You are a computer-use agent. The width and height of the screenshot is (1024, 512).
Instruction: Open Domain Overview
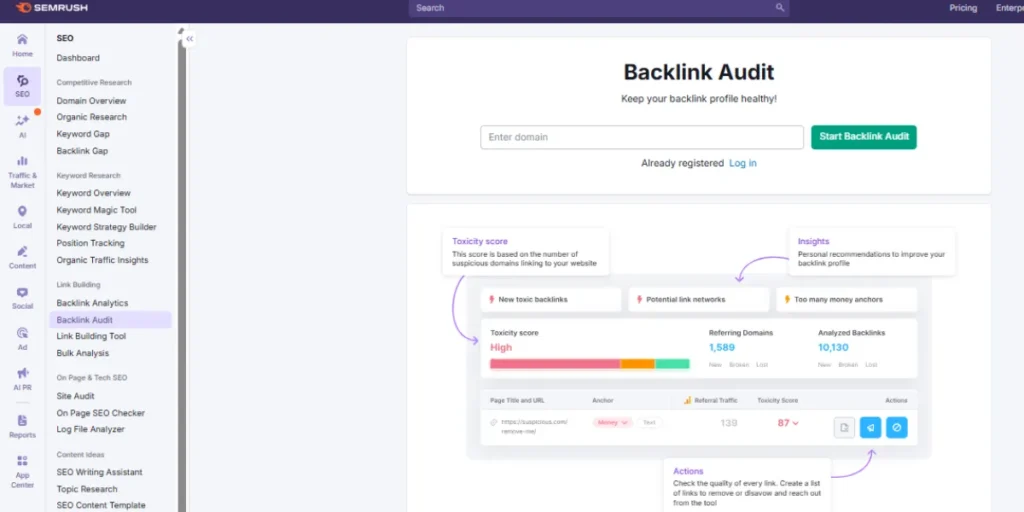pyautogui.click(x=91, y=101)
